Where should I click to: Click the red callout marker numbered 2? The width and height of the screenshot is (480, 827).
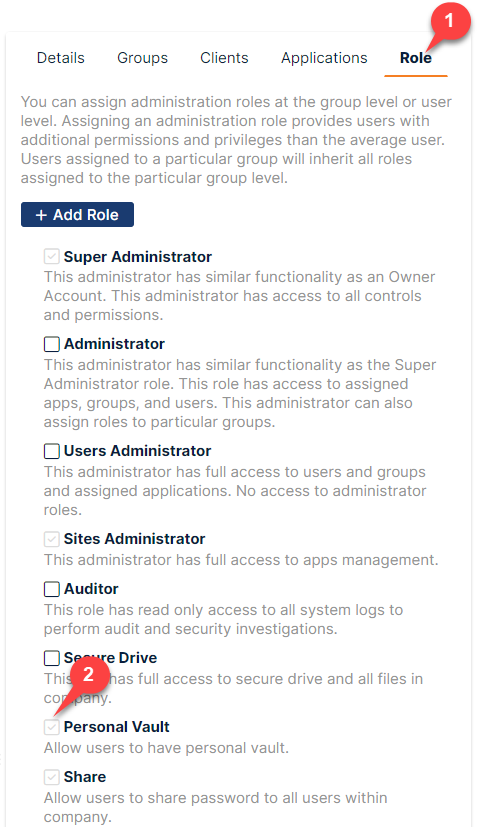89,675
